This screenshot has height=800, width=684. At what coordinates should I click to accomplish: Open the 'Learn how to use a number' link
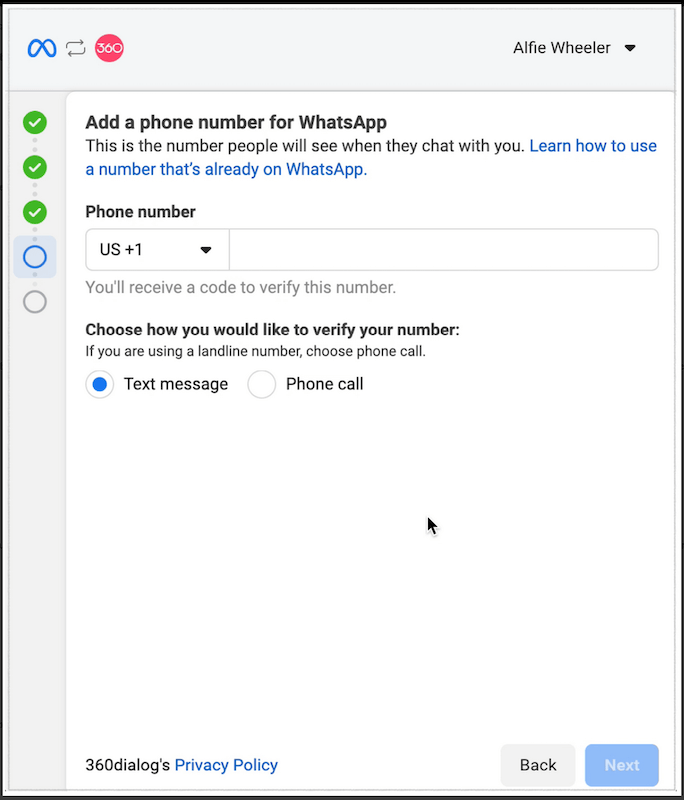point(371,158)
